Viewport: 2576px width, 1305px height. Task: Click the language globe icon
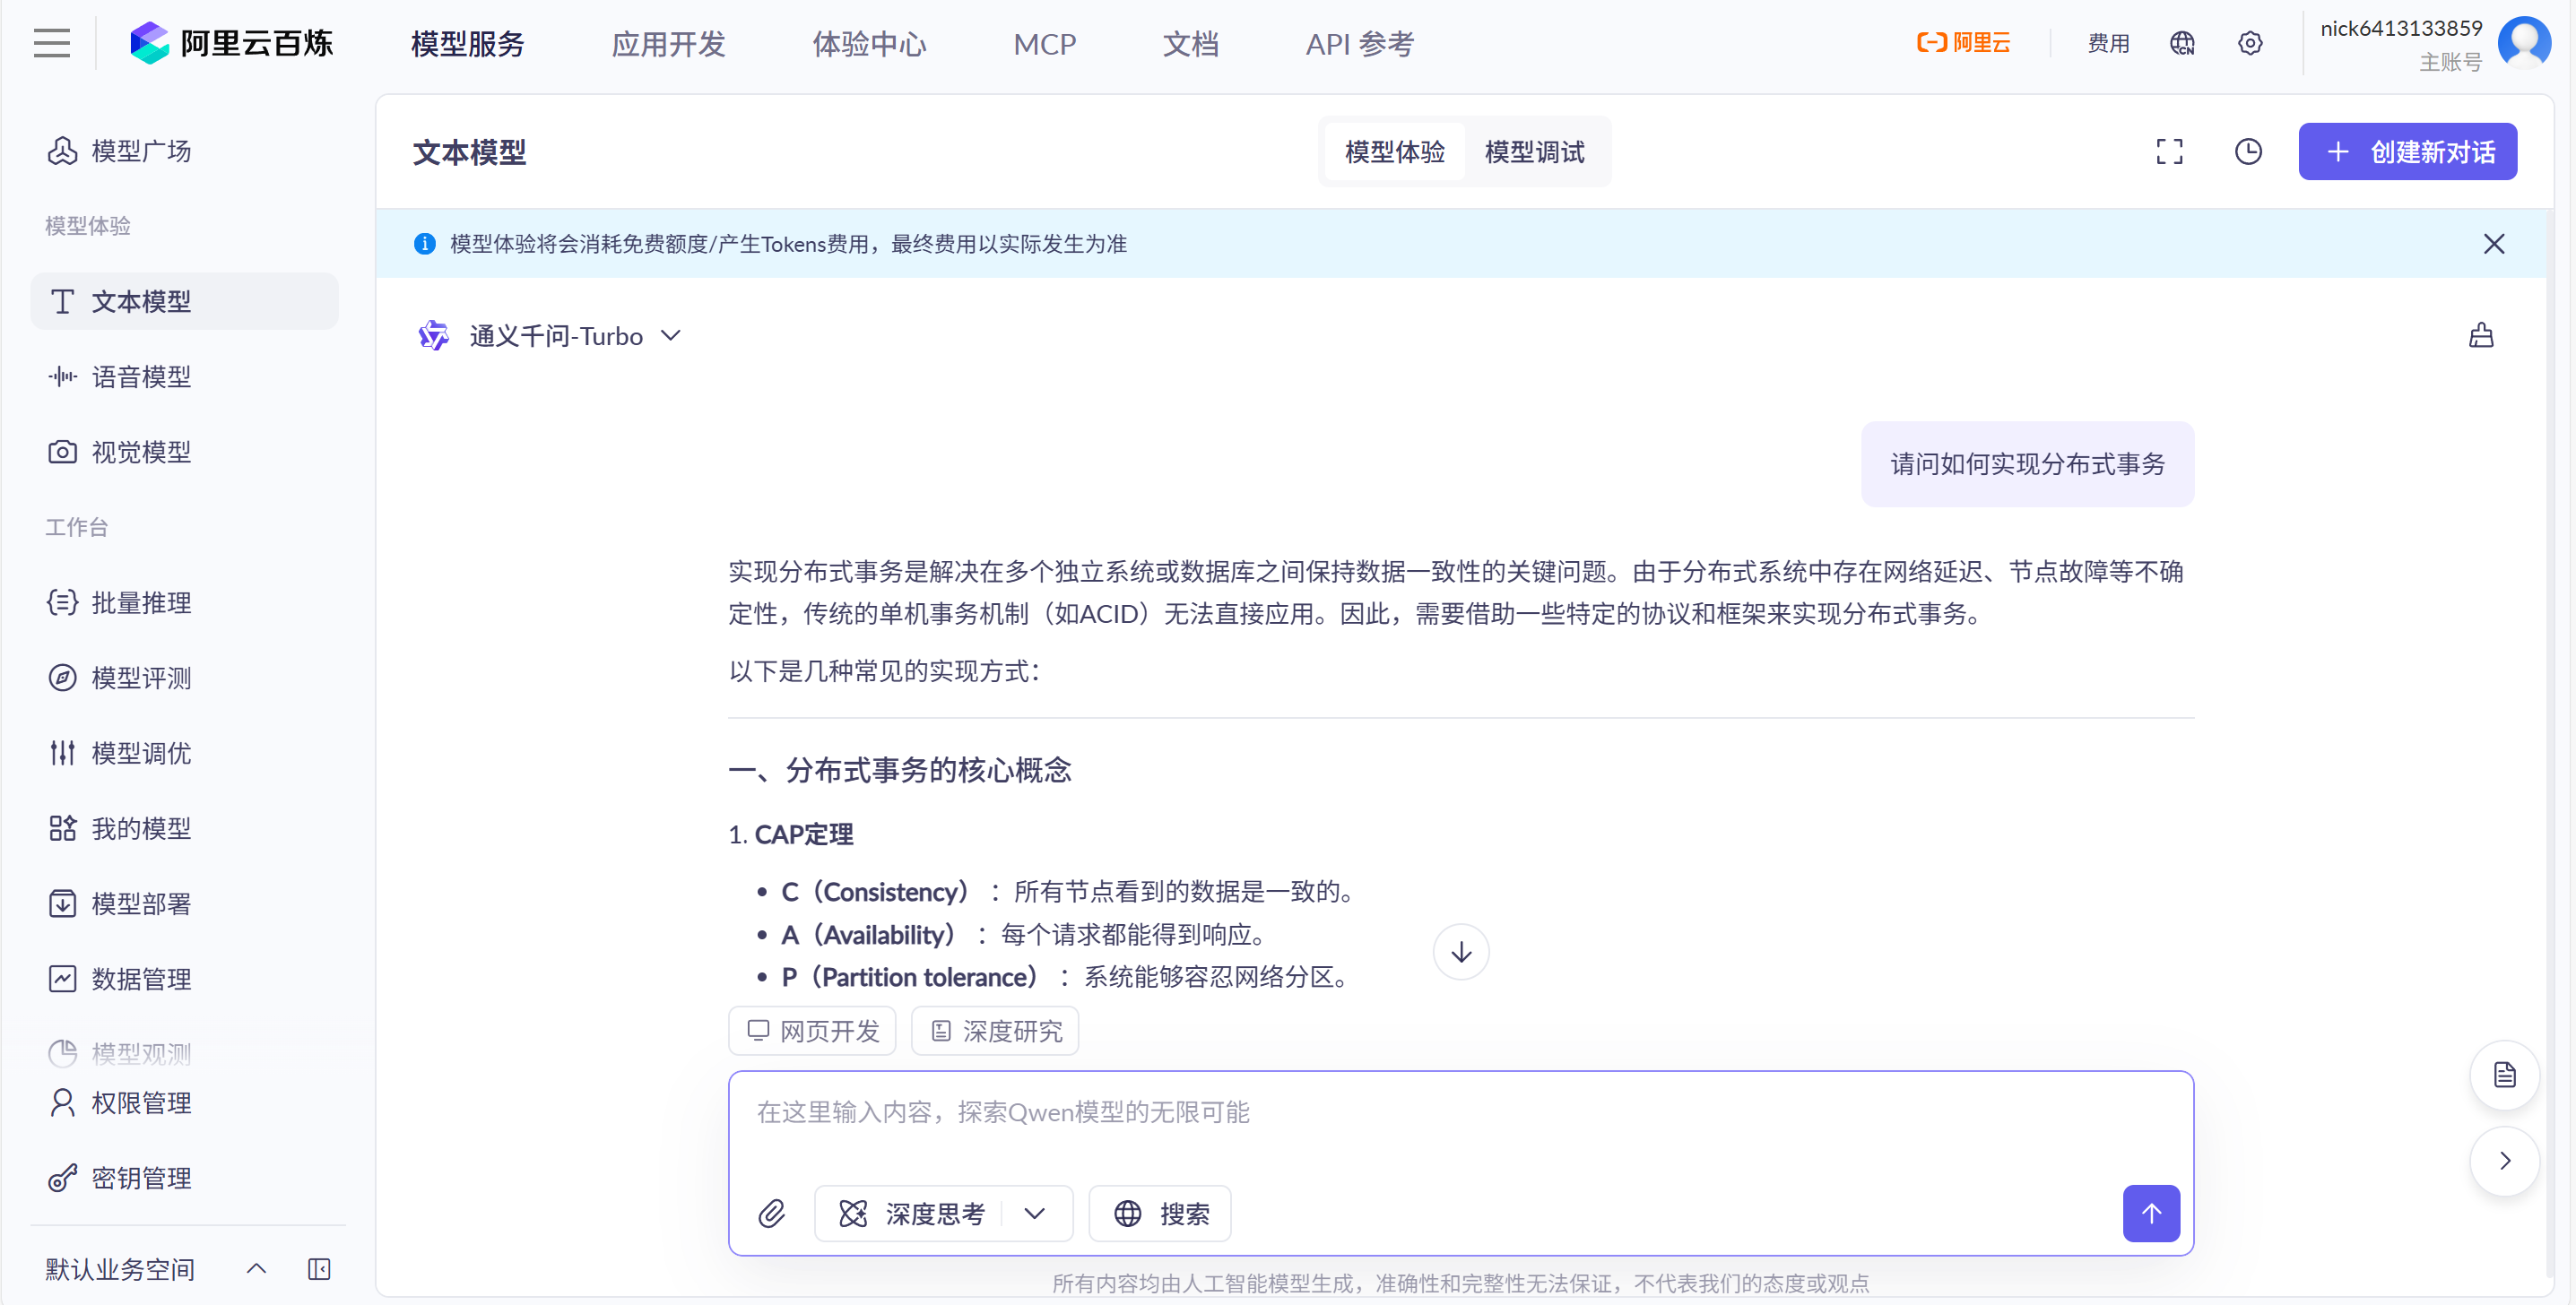(2182, 43)
